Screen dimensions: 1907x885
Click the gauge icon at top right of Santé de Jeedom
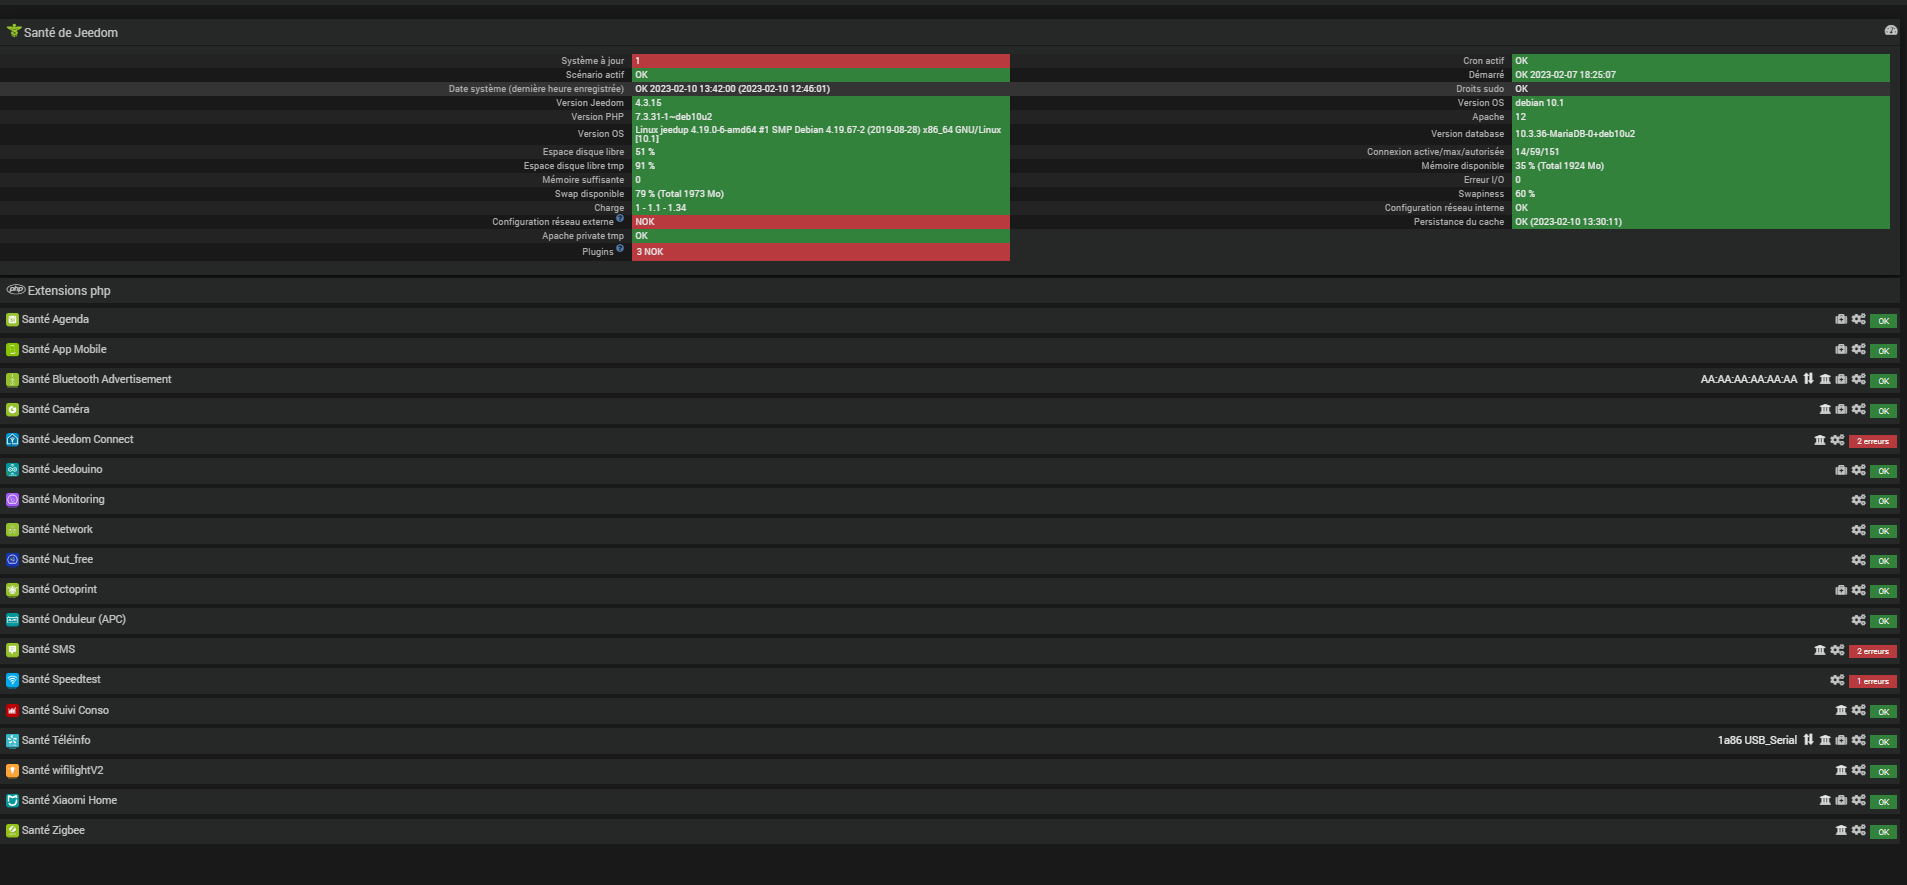[x=1891, y=31]
